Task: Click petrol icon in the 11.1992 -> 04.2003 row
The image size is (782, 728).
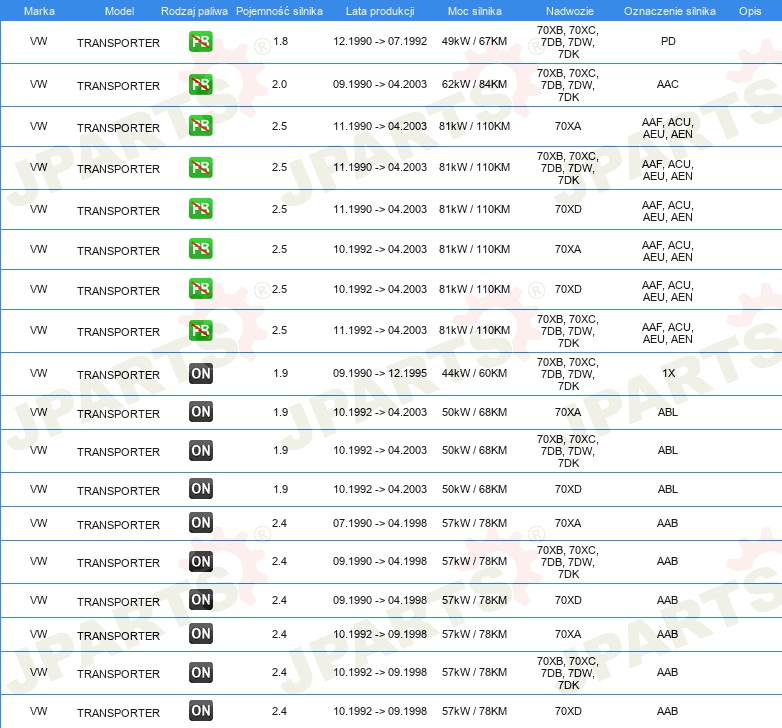Action: point(200,330)
